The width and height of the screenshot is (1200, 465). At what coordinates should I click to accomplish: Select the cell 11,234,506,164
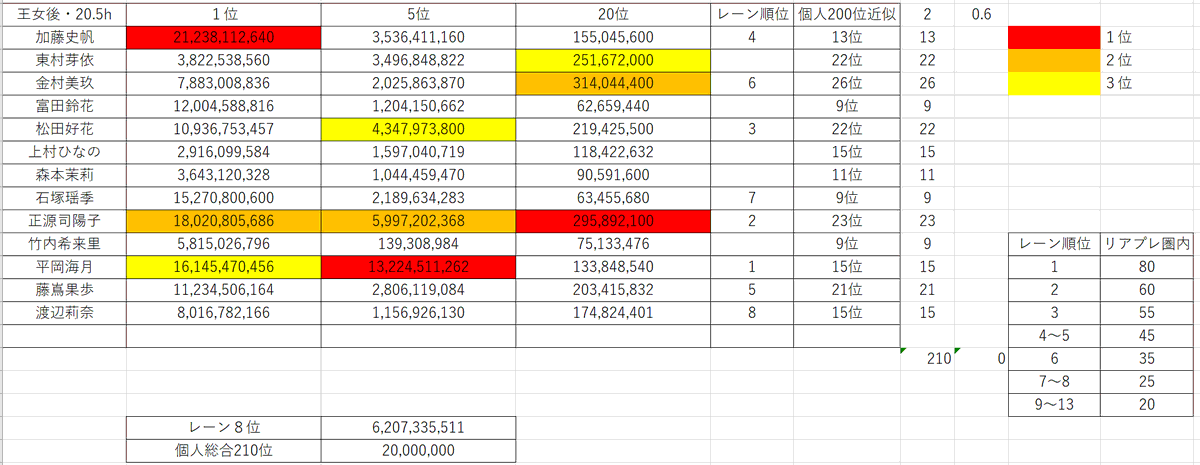pyautogui.click(x=224, y=290)
